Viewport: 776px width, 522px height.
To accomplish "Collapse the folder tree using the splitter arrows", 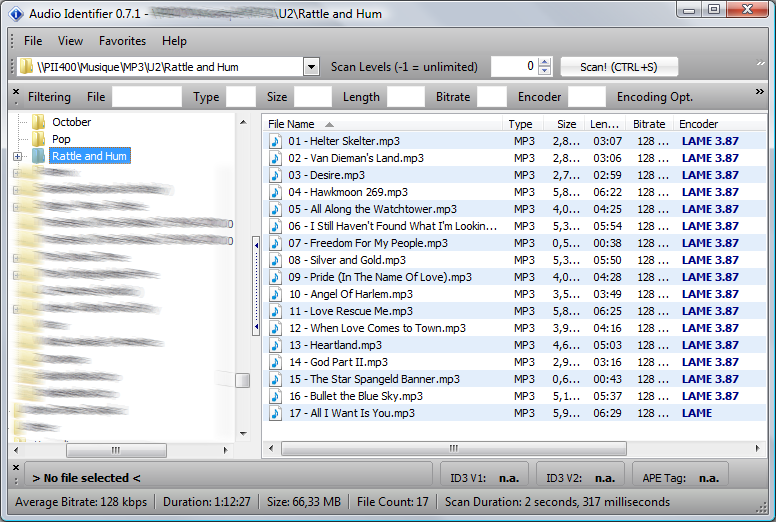I will tap(256, 286).
